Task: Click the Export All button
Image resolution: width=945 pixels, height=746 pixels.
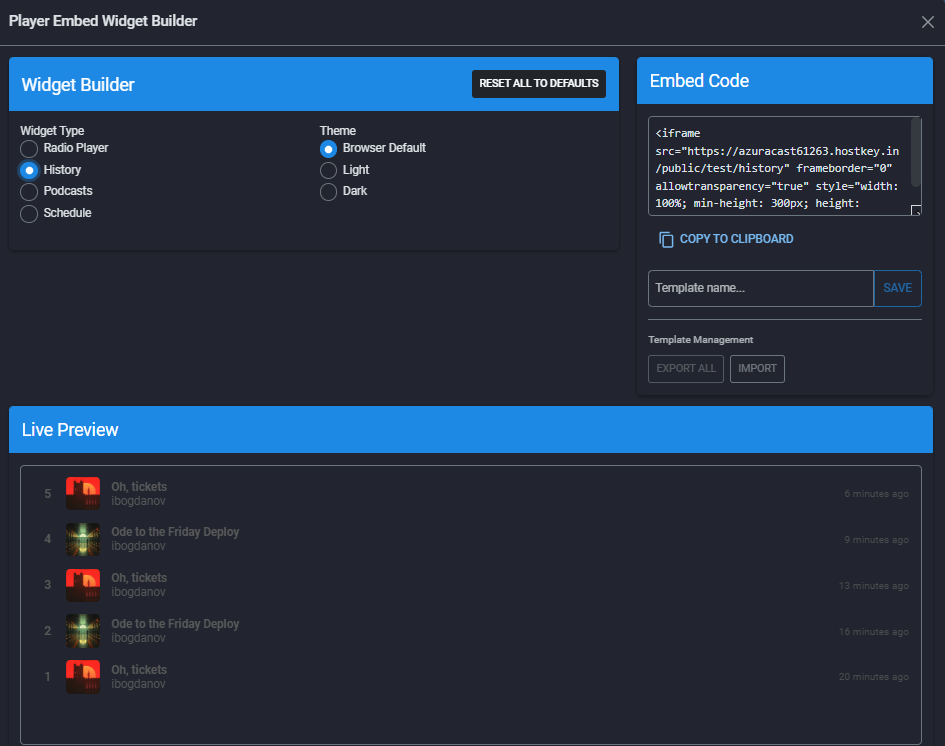Action: (x=686, y=369)
